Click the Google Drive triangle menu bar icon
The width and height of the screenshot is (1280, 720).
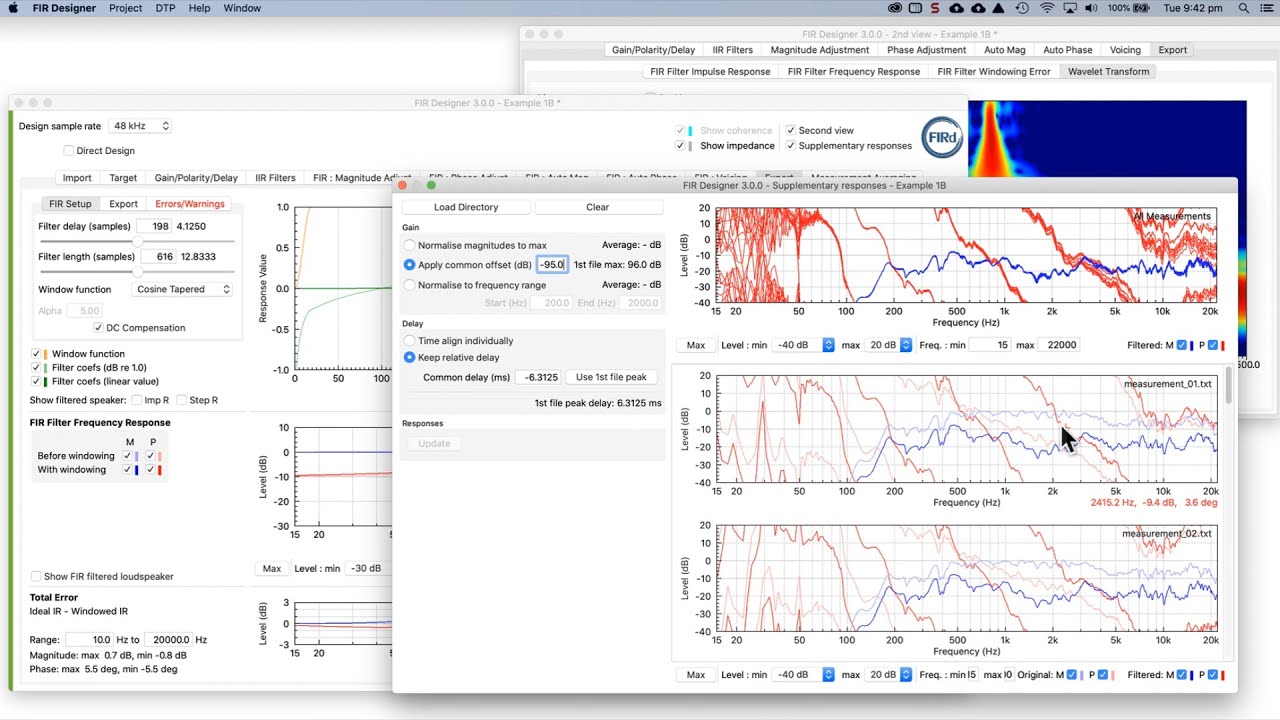pos(998,8)
